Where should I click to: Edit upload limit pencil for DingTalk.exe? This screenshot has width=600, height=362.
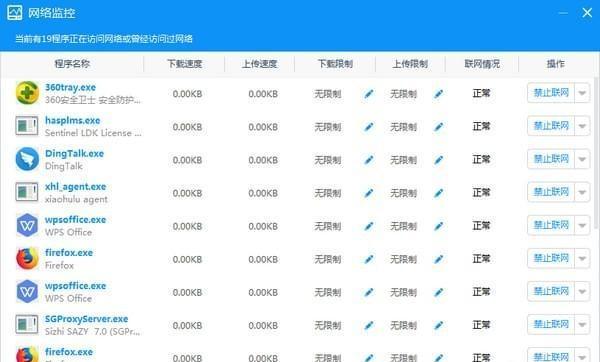439,160
